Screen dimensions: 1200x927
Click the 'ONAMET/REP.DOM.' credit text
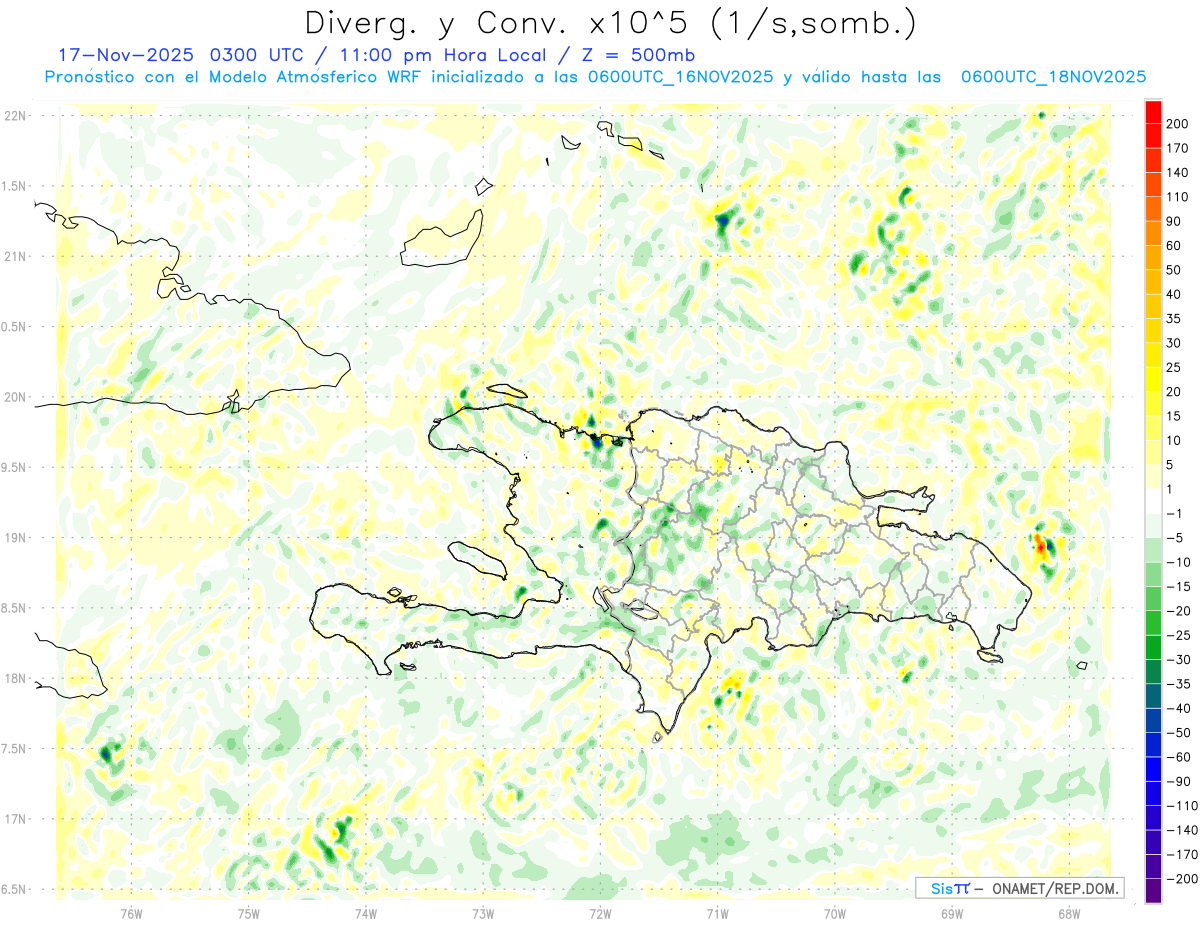pyautogui.click(x=1054, y=888)
